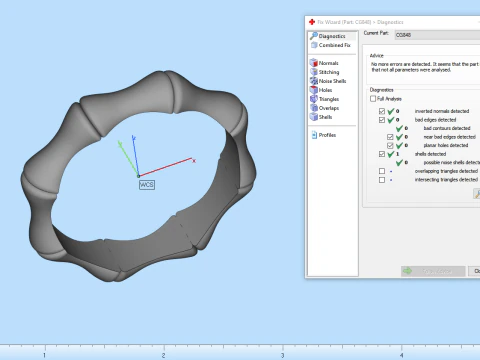Toggle the bad edges detected checkbox
480x360 pixels.
382,120
